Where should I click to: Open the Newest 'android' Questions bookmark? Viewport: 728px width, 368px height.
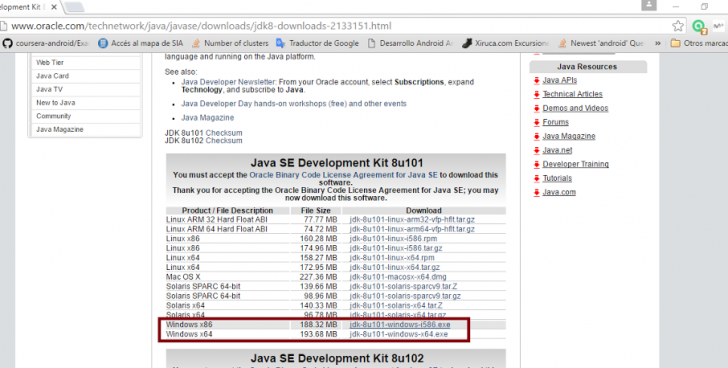pos(601,43)
